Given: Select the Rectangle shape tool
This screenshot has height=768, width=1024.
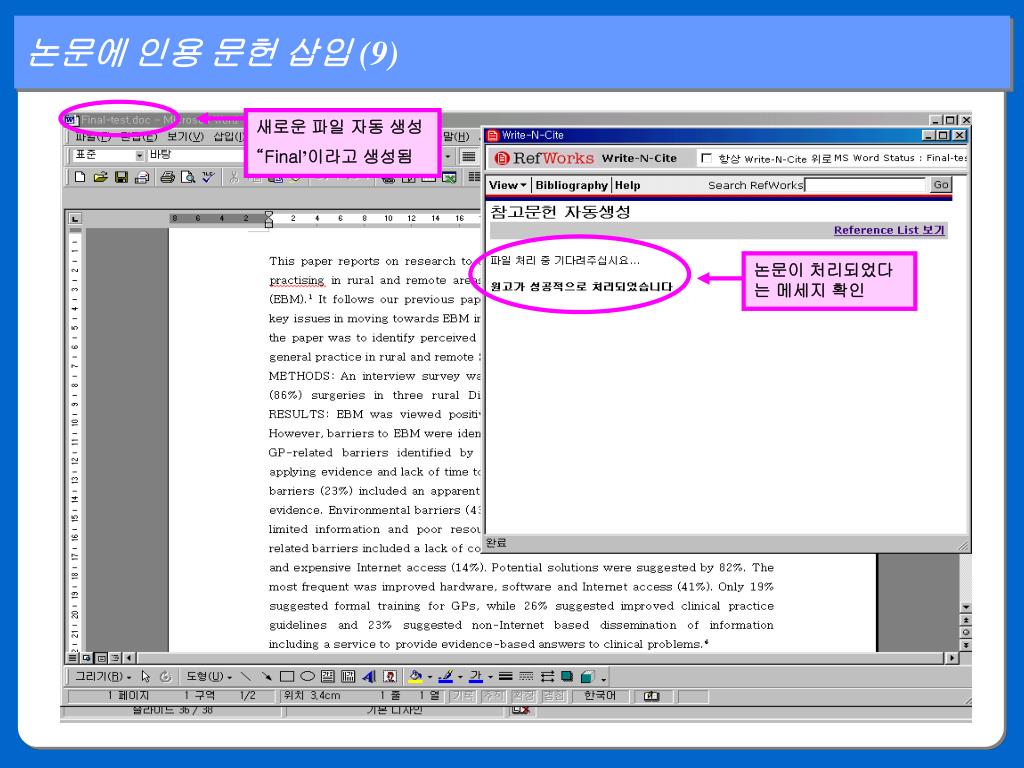Looking at the screenshot, I should click(287, 677).
